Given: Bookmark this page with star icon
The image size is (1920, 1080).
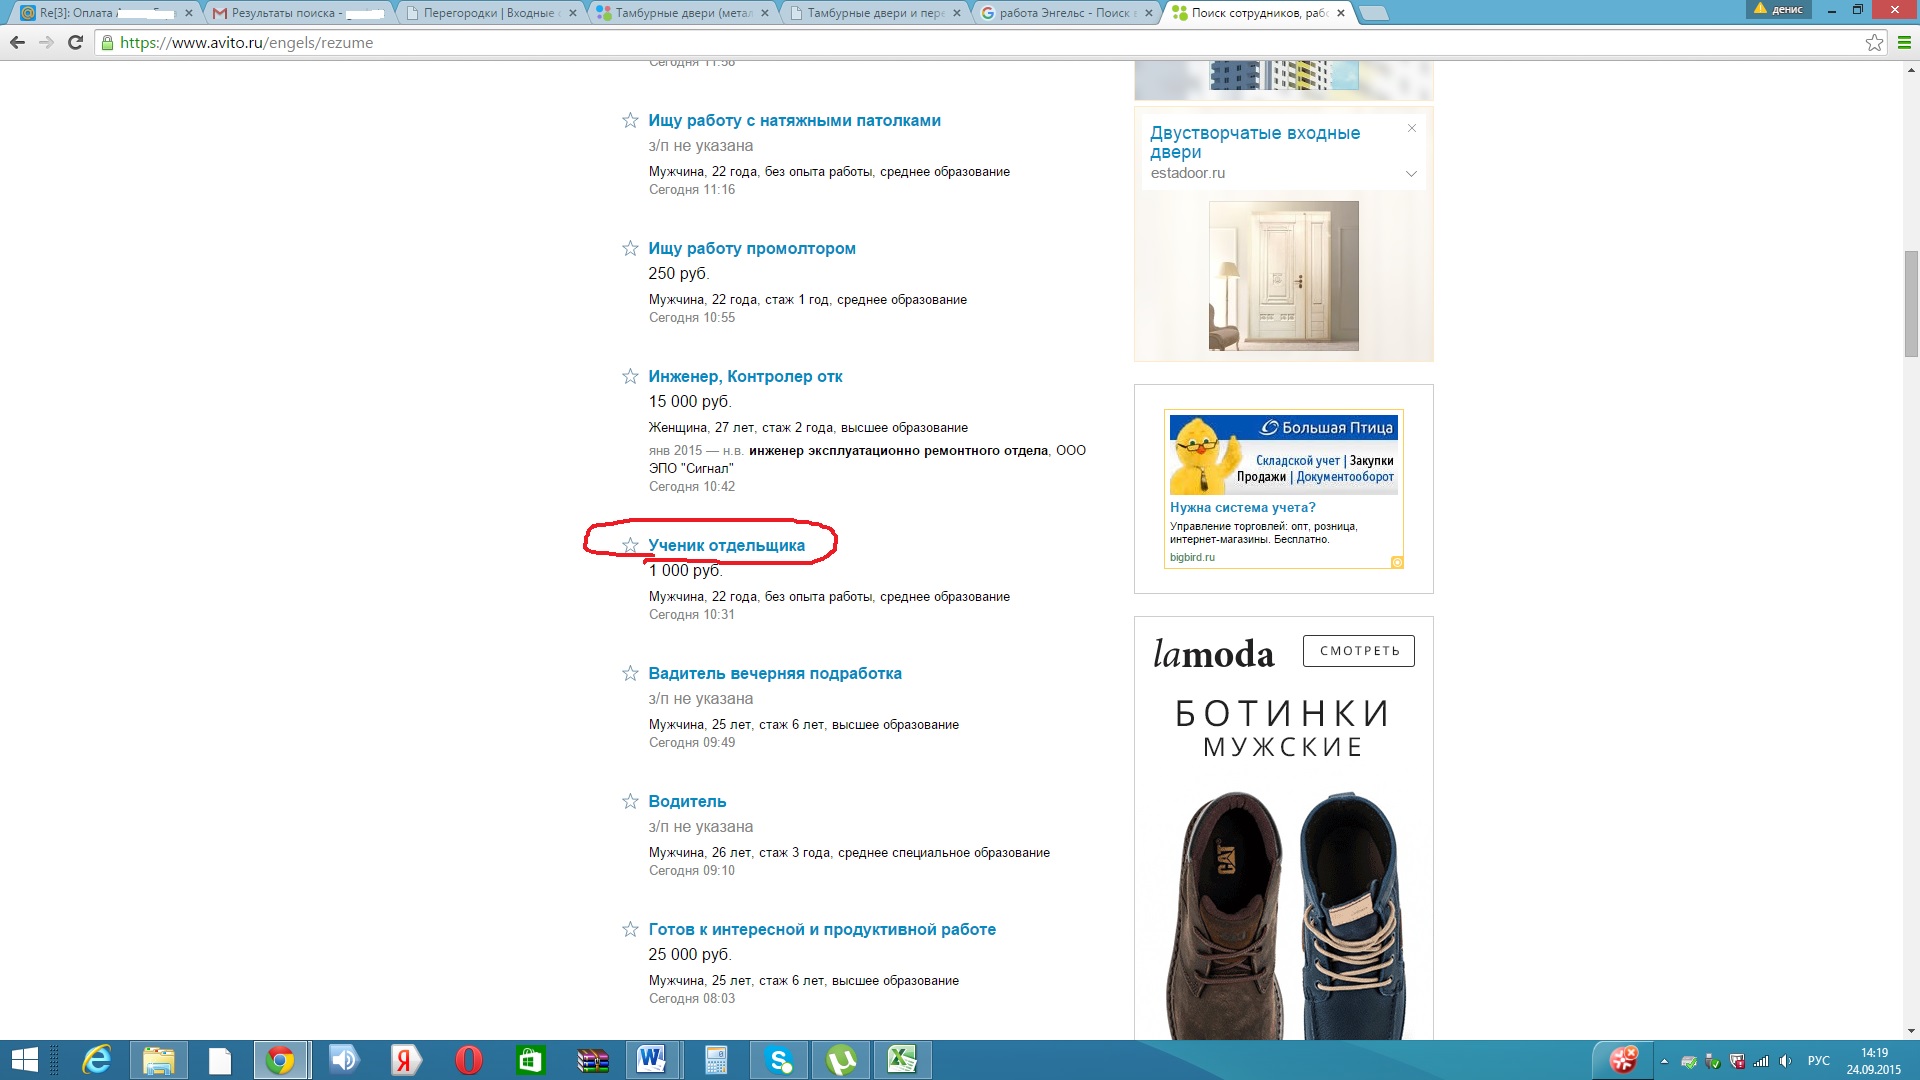Looking at the screenshot, I should pos(1874,42).
